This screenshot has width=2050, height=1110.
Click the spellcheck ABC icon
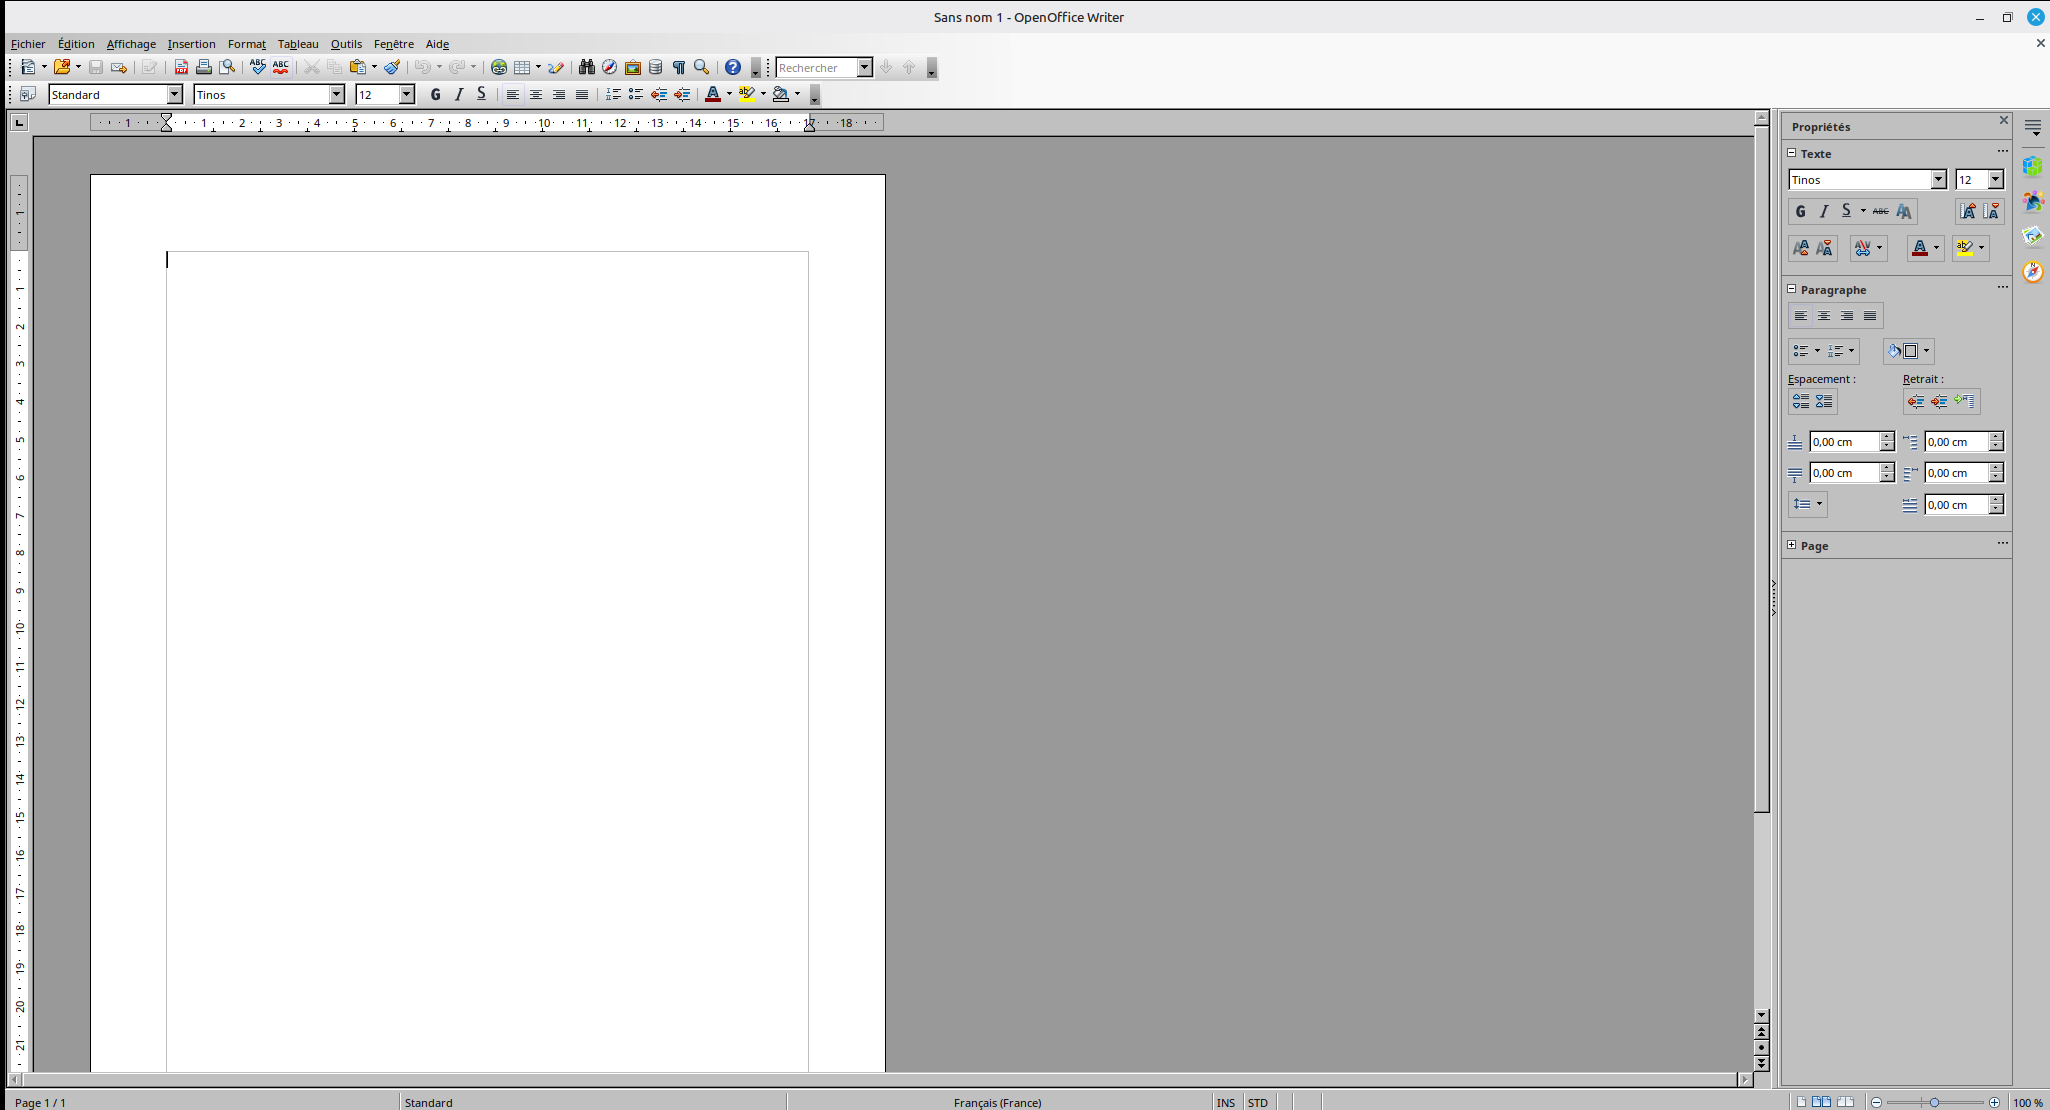point(257,67)
